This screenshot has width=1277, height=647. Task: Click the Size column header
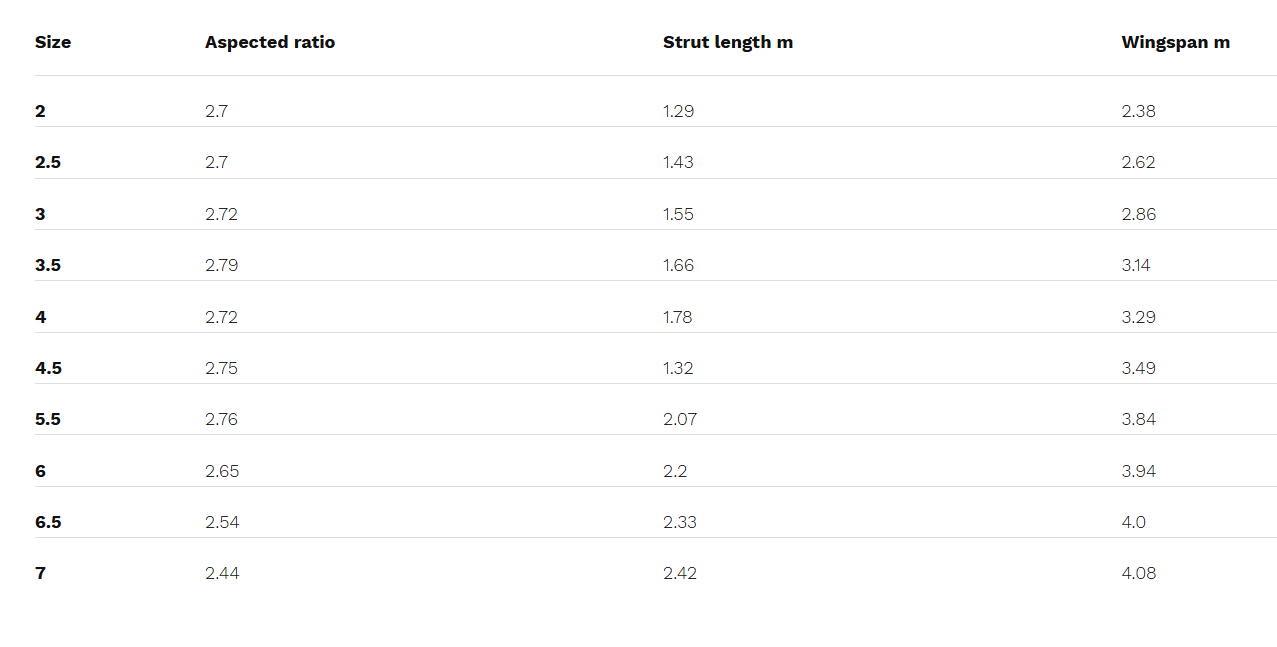(x=53, y=42)
